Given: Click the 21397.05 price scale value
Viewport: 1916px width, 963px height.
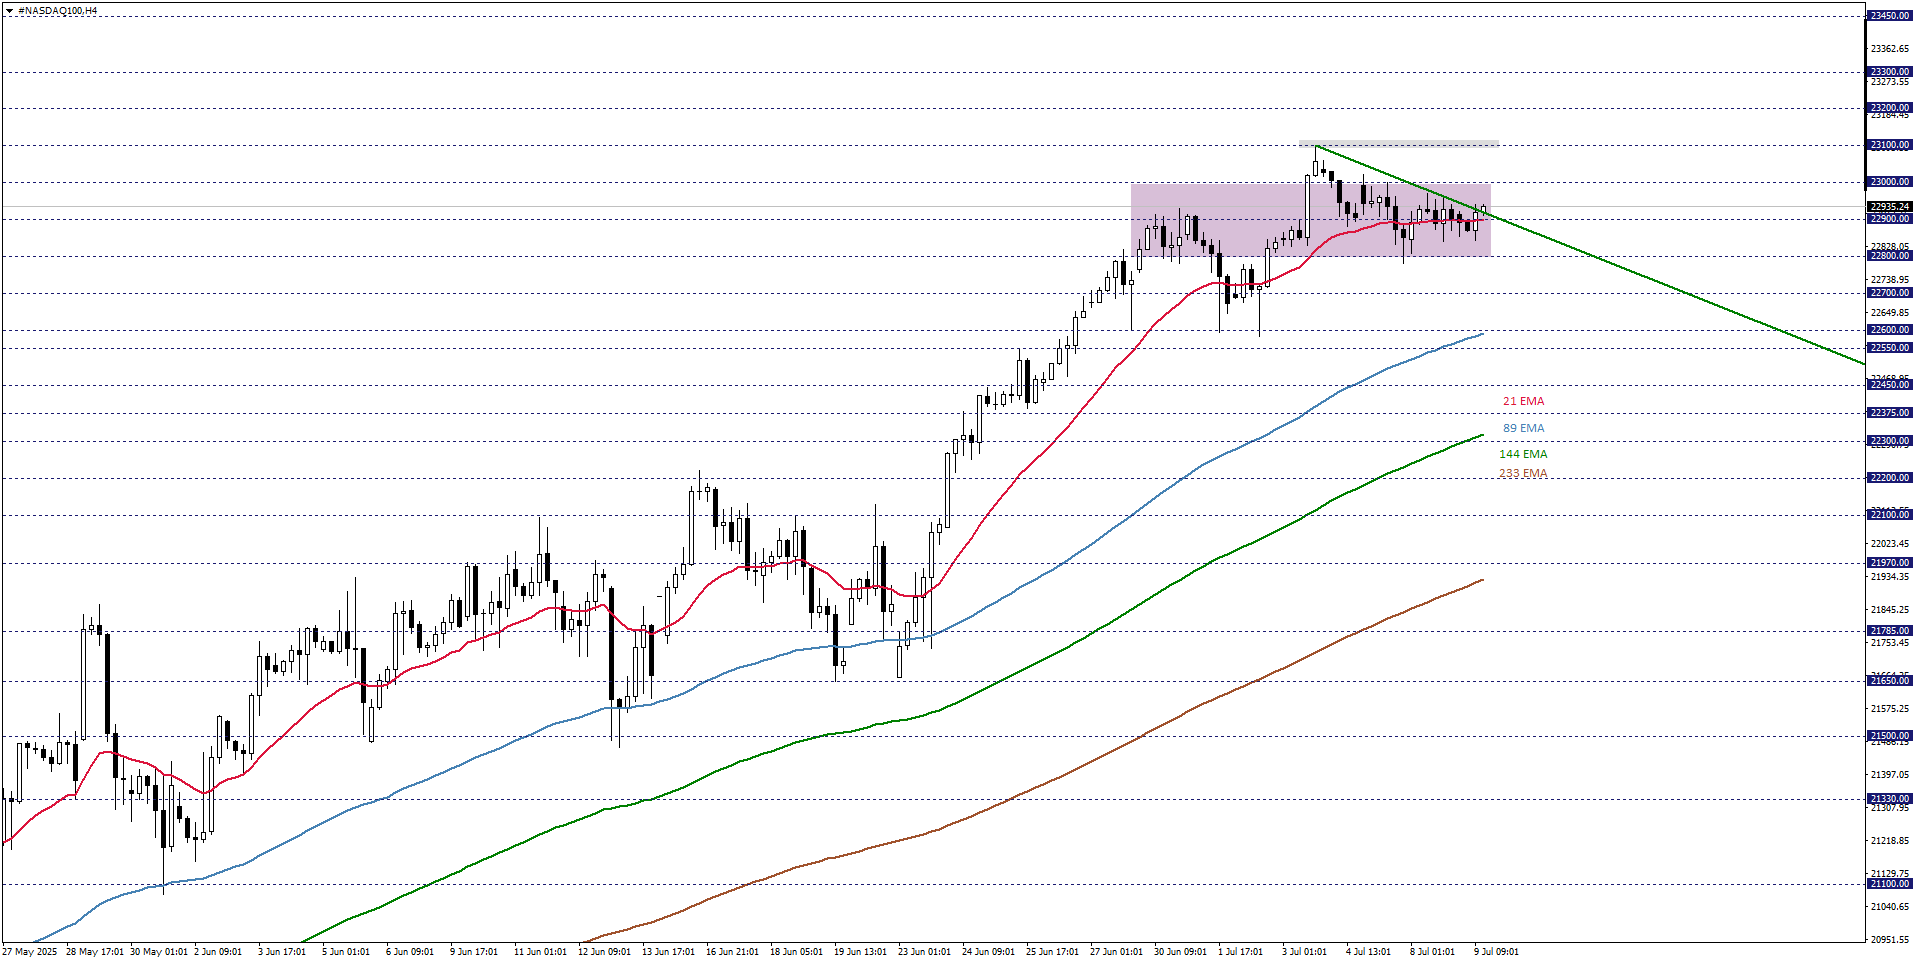Looking at the screenshot, I should (1890, 775).
